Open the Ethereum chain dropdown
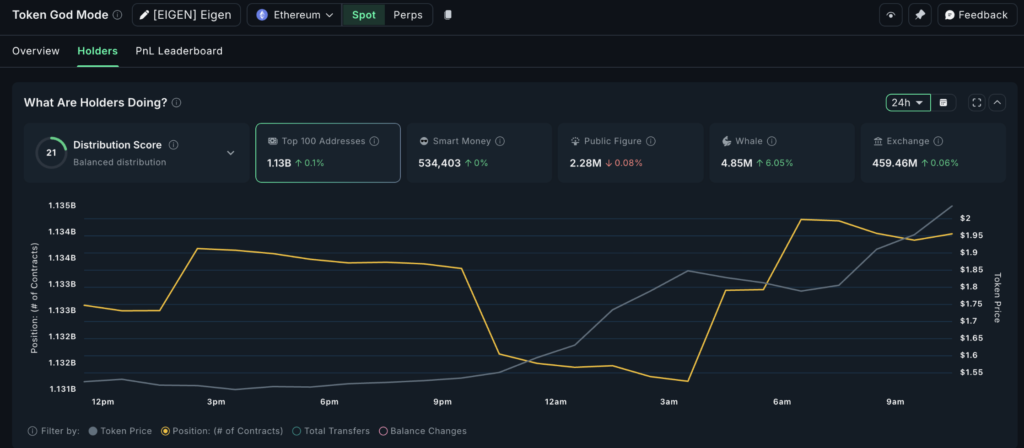This screenshot has height=448, width=1024. click(294, 15)
